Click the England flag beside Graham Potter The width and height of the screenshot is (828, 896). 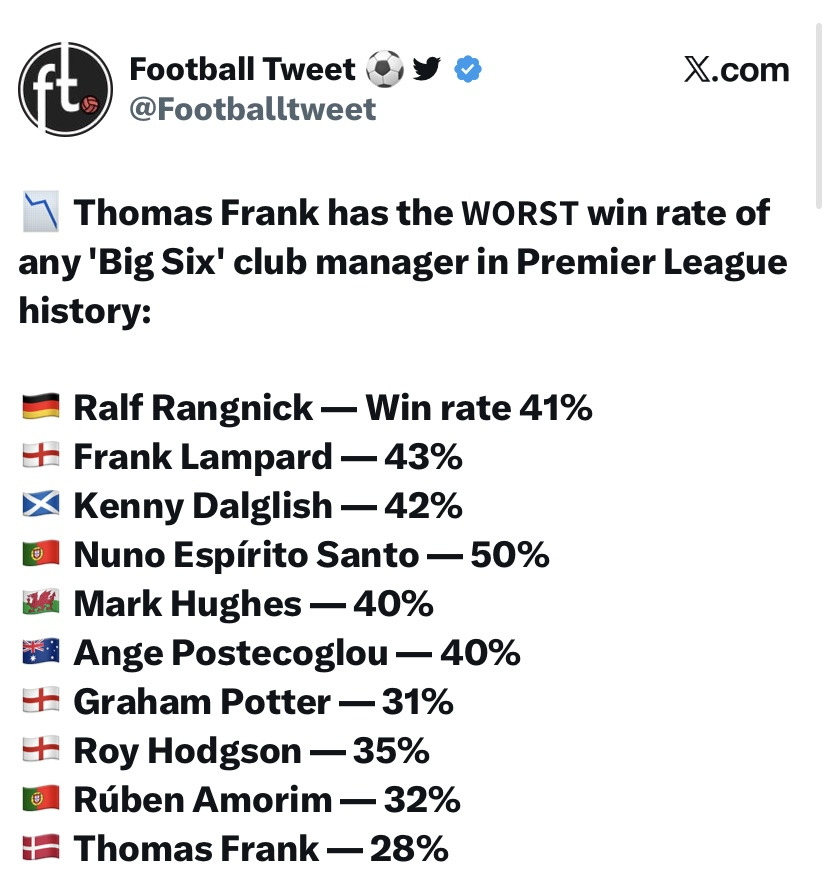(41, 701)
